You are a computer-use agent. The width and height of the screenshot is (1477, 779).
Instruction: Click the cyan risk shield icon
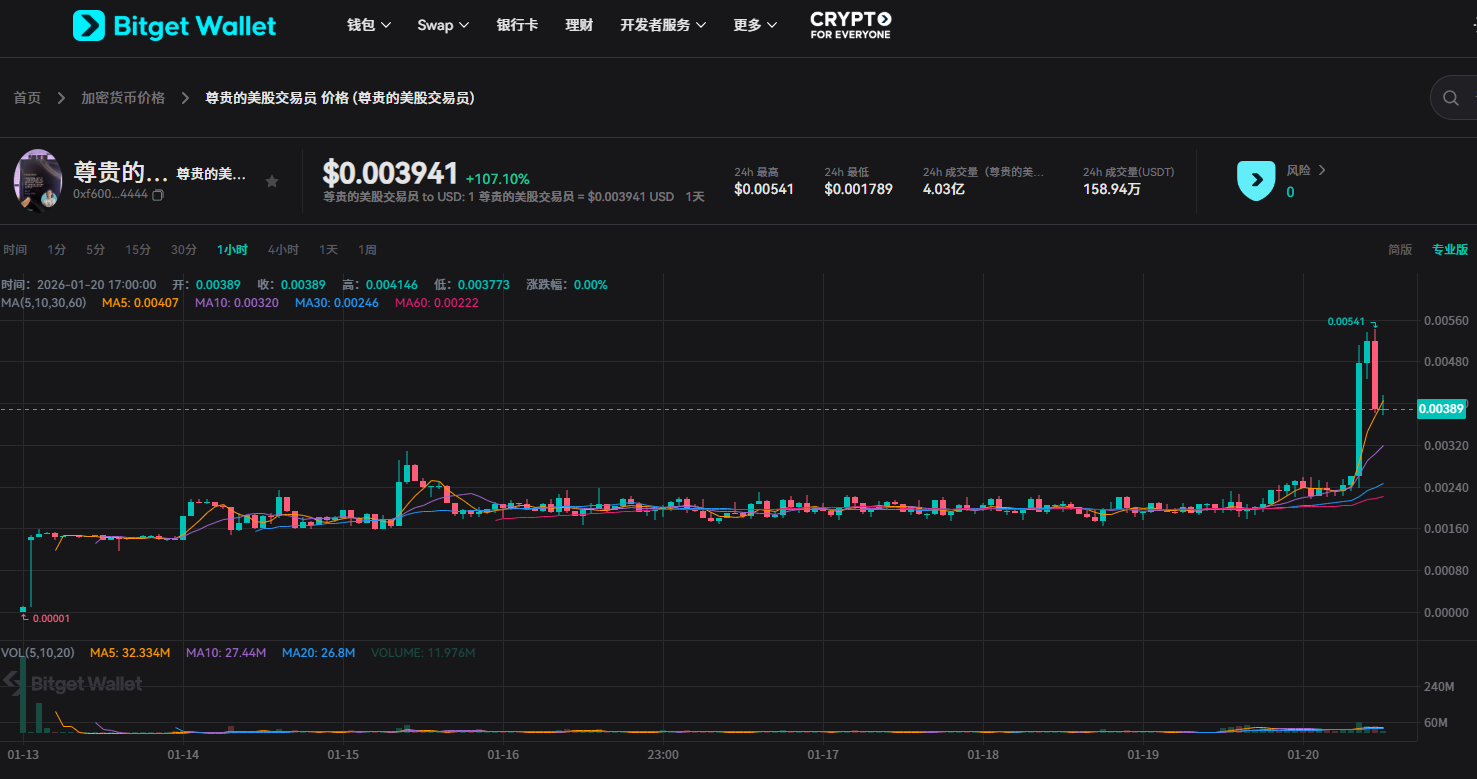click(x=1256, y=181)
